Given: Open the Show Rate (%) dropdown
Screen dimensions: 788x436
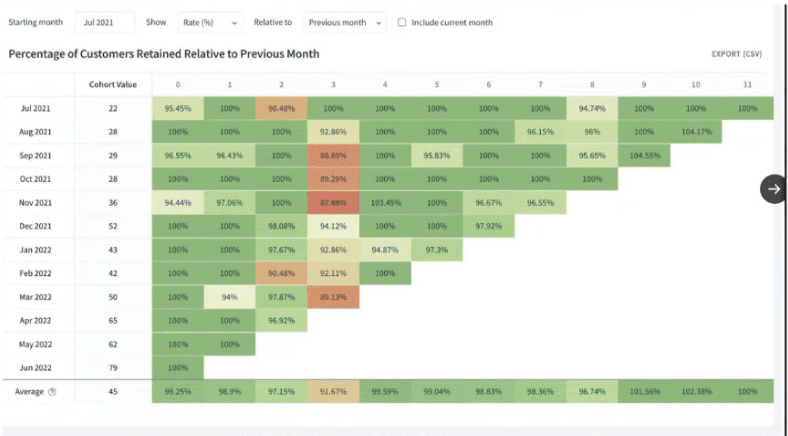Looking at the screenshot, I should click(x=208, y=22).
